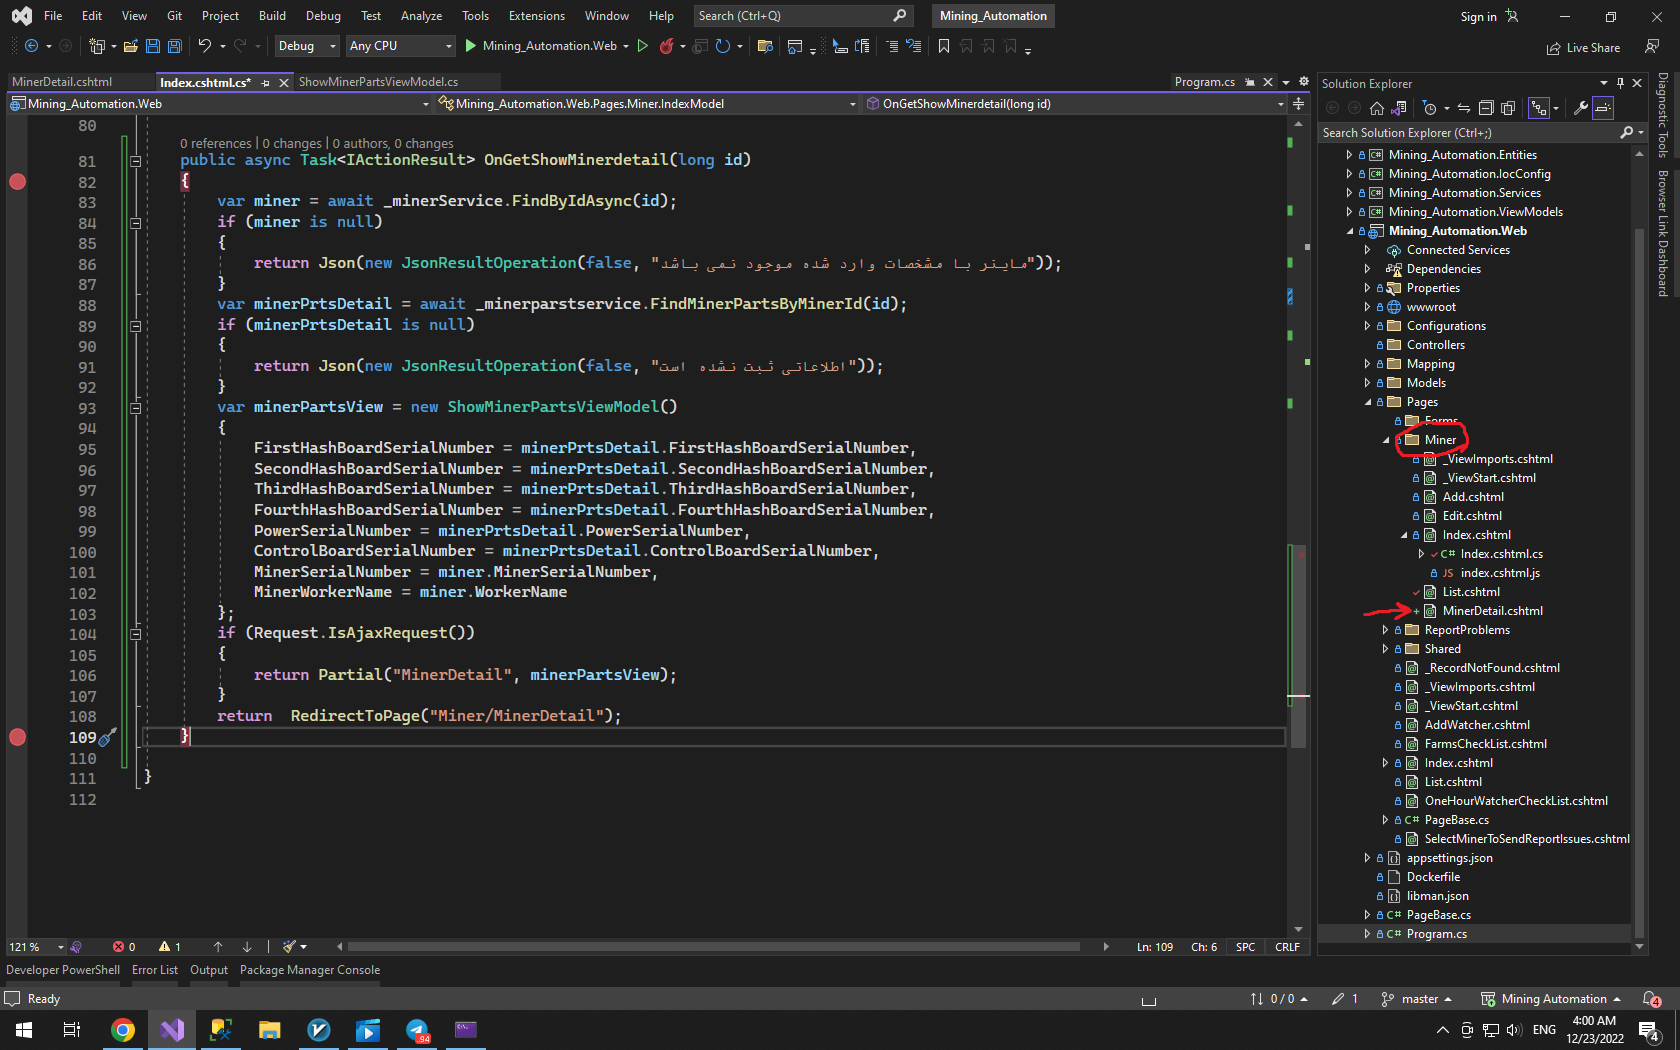
Task: Toggle Preview Selected Items in Solution Explorer
Action: [1603, 108]
